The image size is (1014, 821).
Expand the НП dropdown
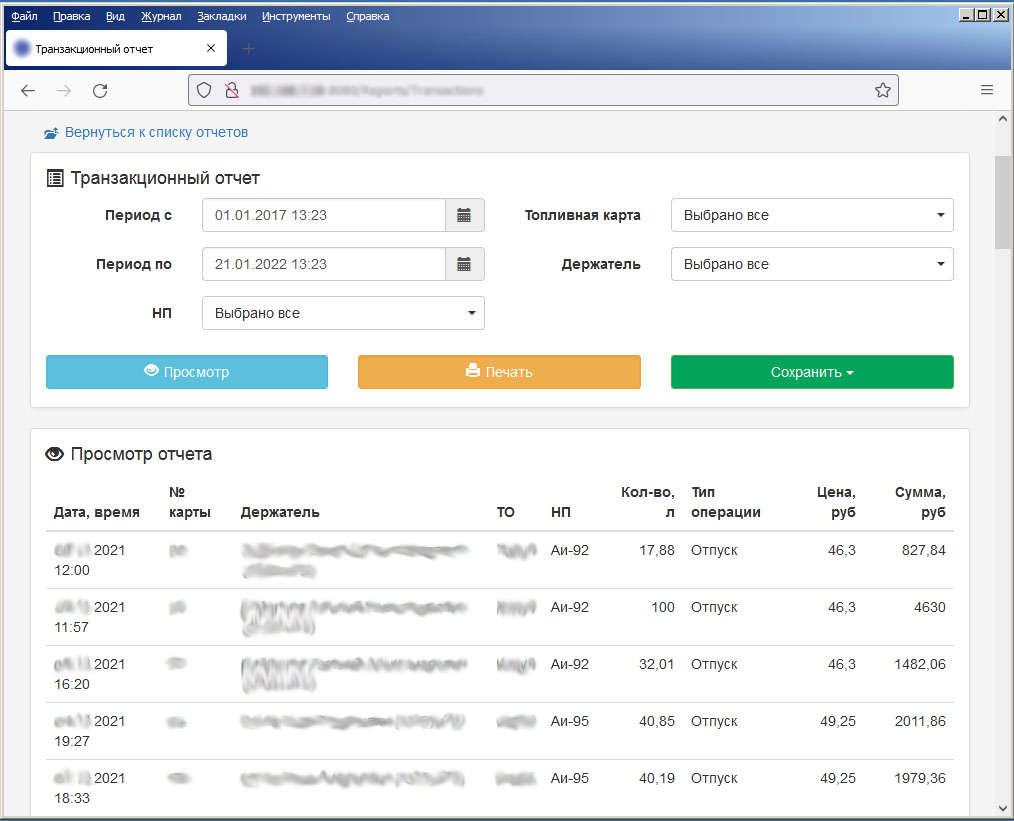pos(343,314)
